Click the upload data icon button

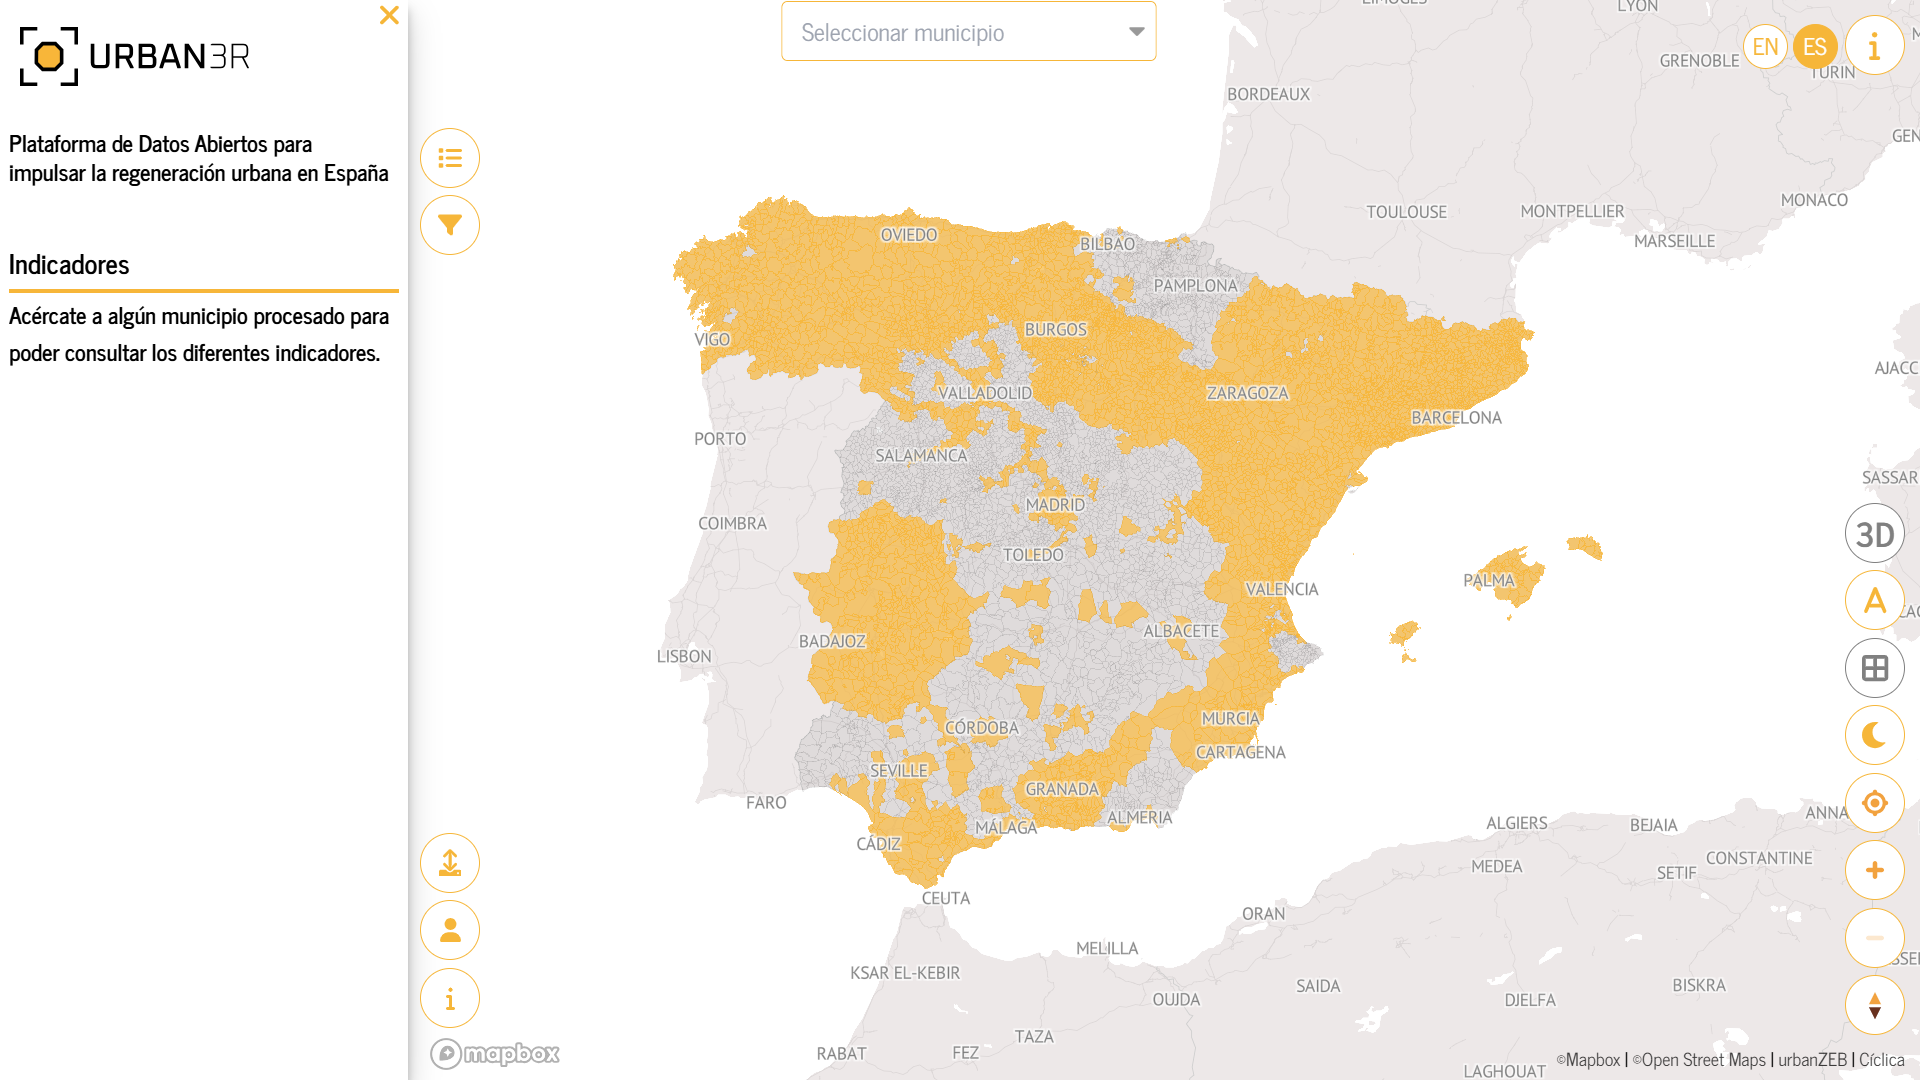click(450, 863)
